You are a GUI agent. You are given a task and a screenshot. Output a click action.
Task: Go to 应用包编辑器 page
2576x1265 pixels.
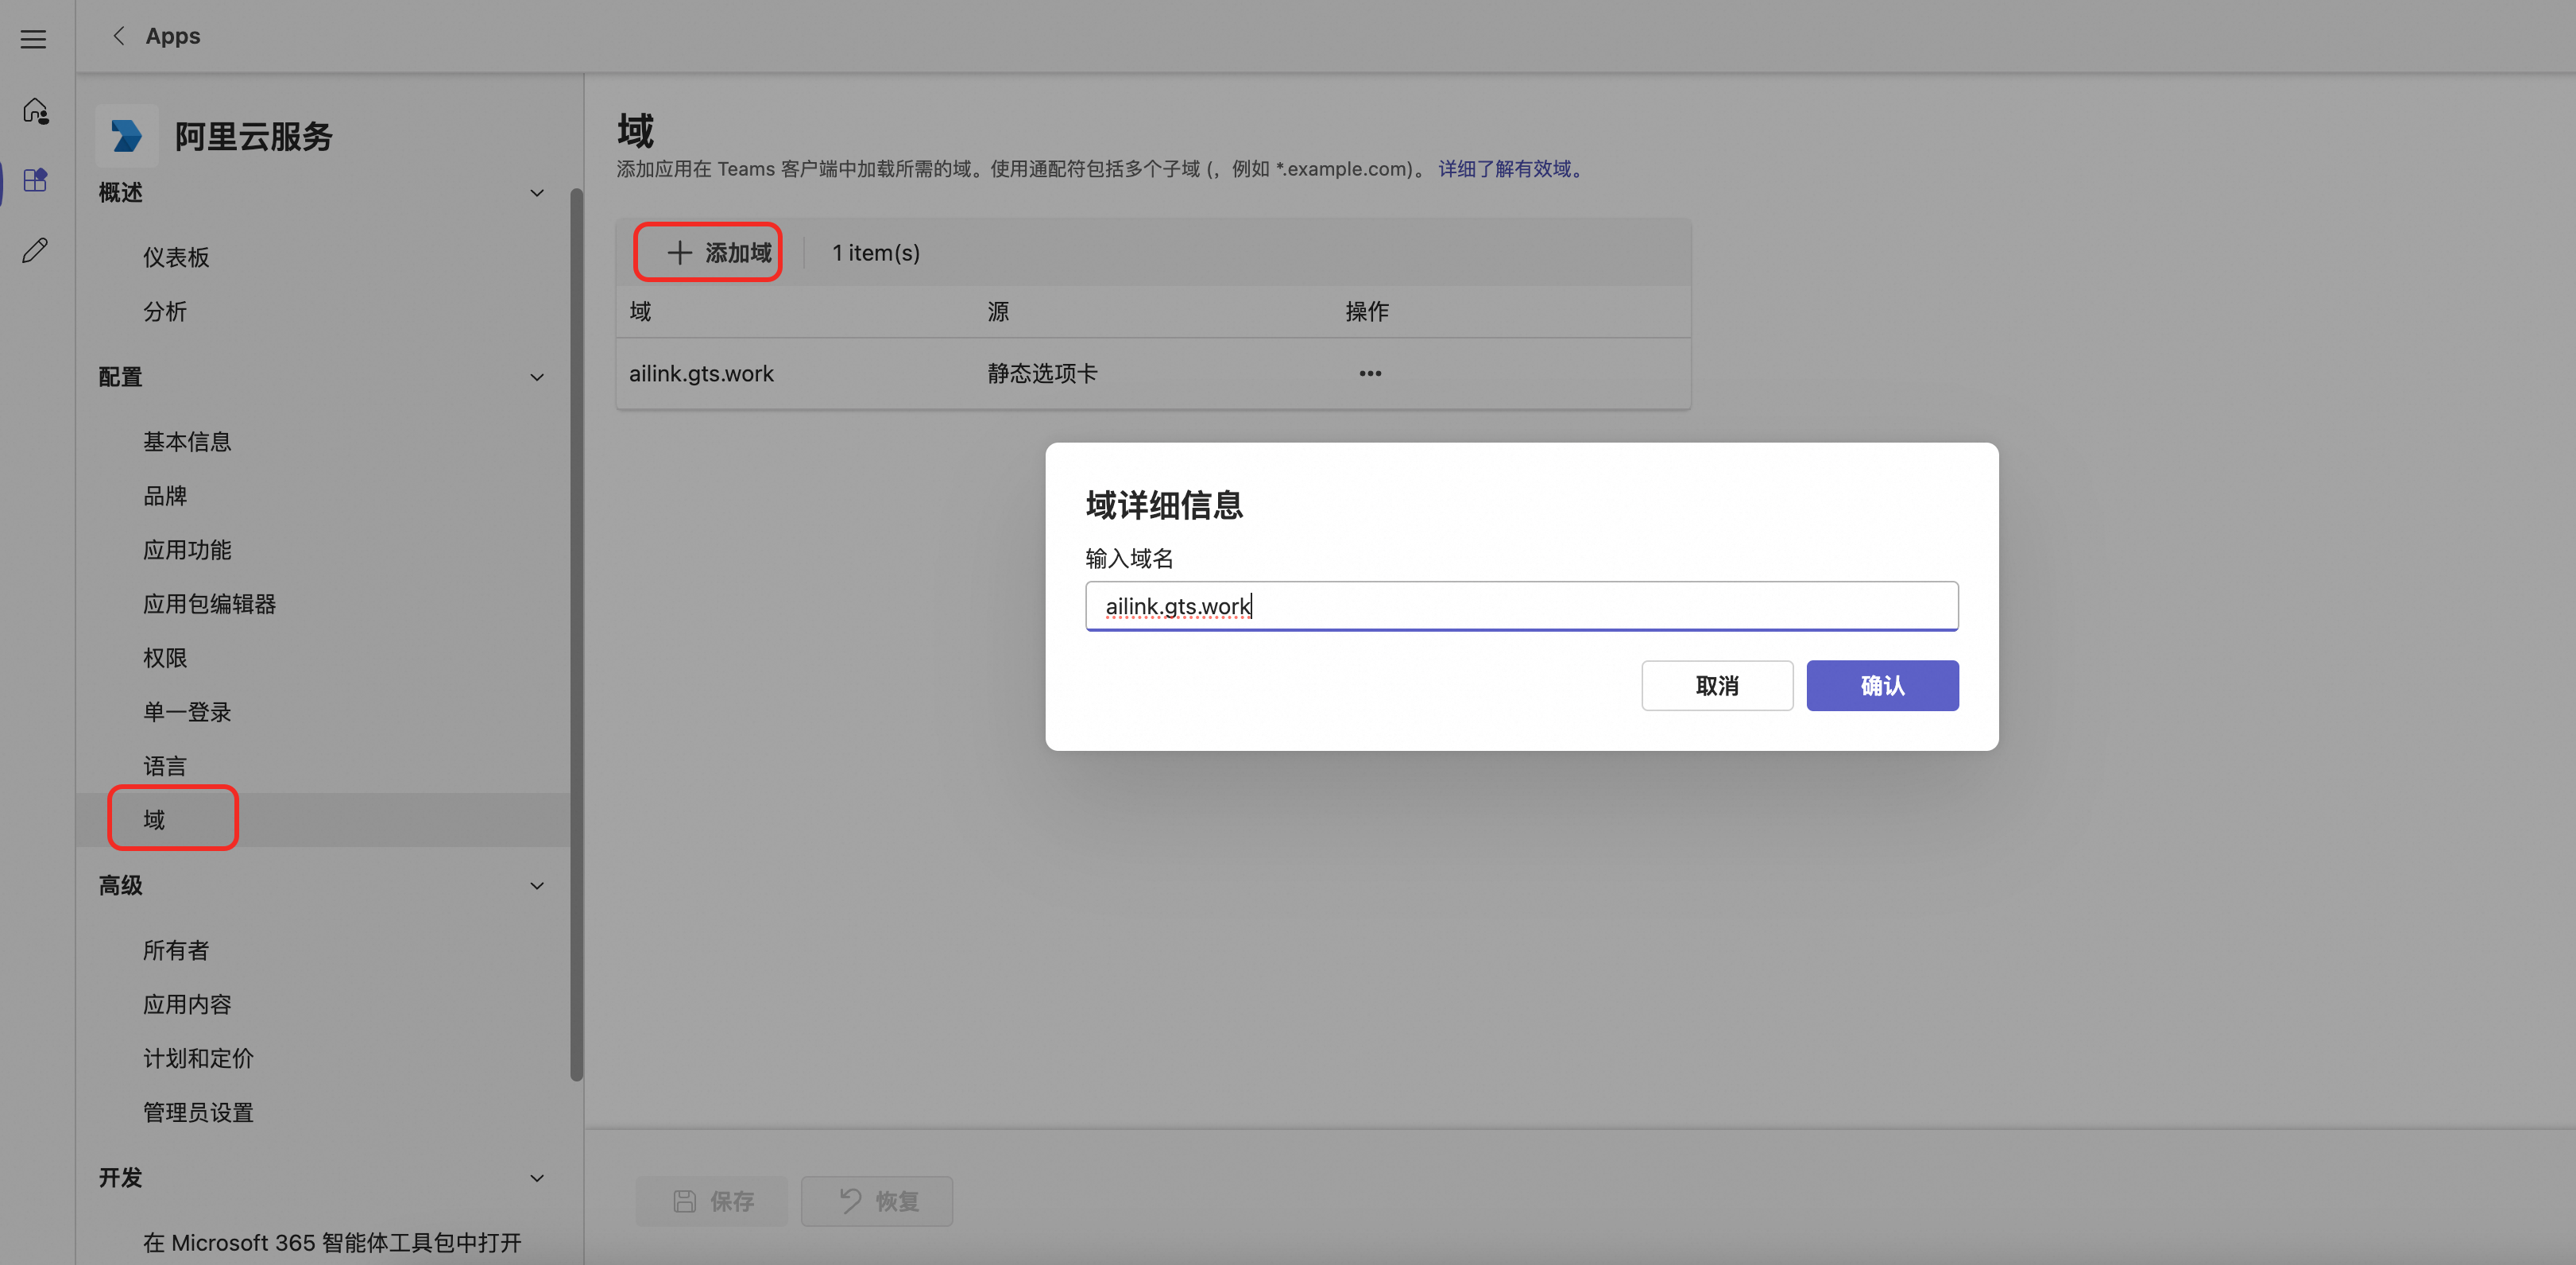[209, 603]
